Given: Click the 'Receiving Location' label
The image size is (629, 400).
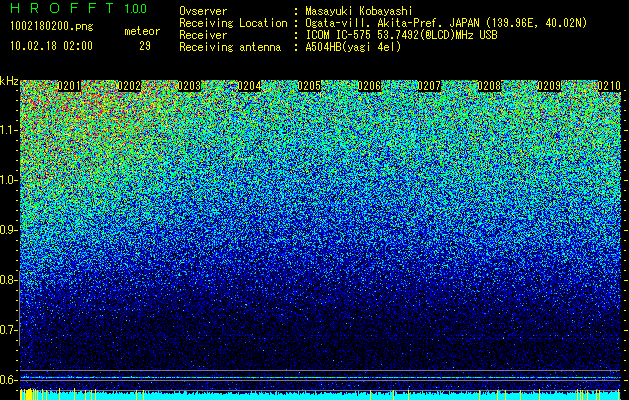Looking at the screenshot, I should pyautogui.click(x=233, y=23).
